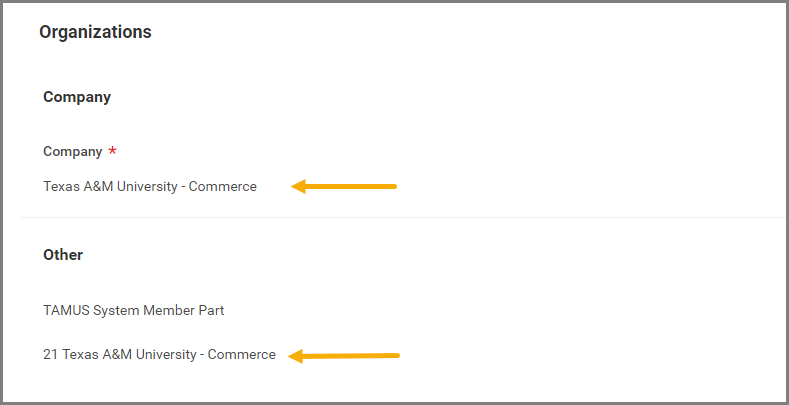Click the arrowhead of the lower orange arrow
789x405 pixels.
tap(297, 355)
